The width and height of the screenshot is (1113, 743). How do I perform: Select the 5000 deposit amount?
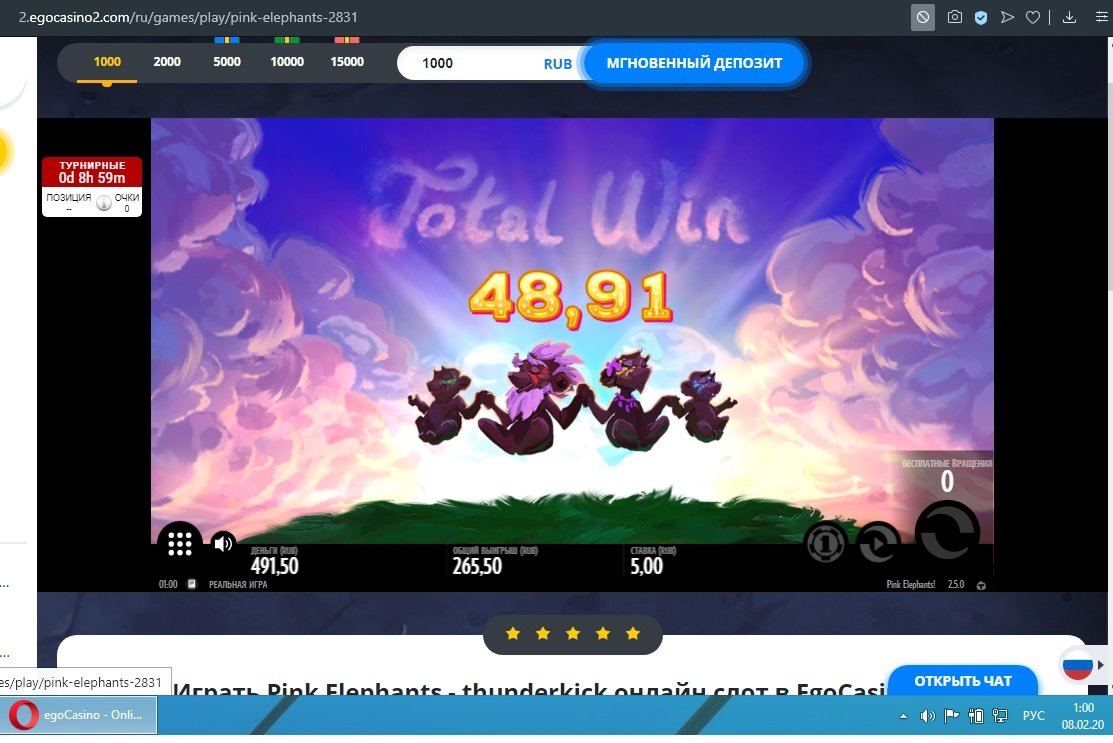tap(227, 62)
